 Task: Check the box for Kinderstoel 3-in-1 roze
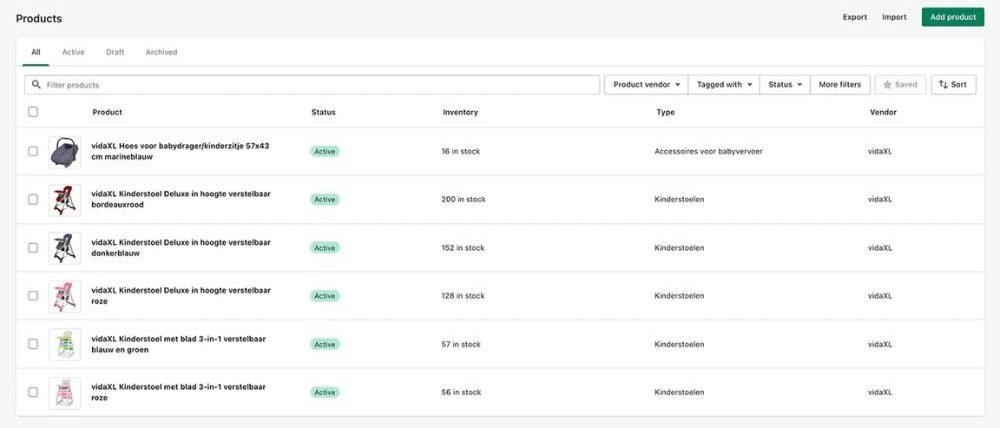33,392
